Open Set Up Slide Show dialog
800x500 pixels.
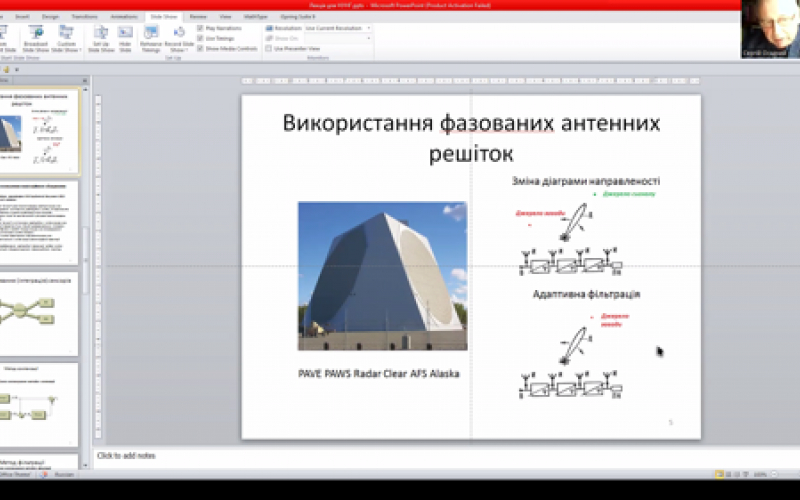click(101, 39)
